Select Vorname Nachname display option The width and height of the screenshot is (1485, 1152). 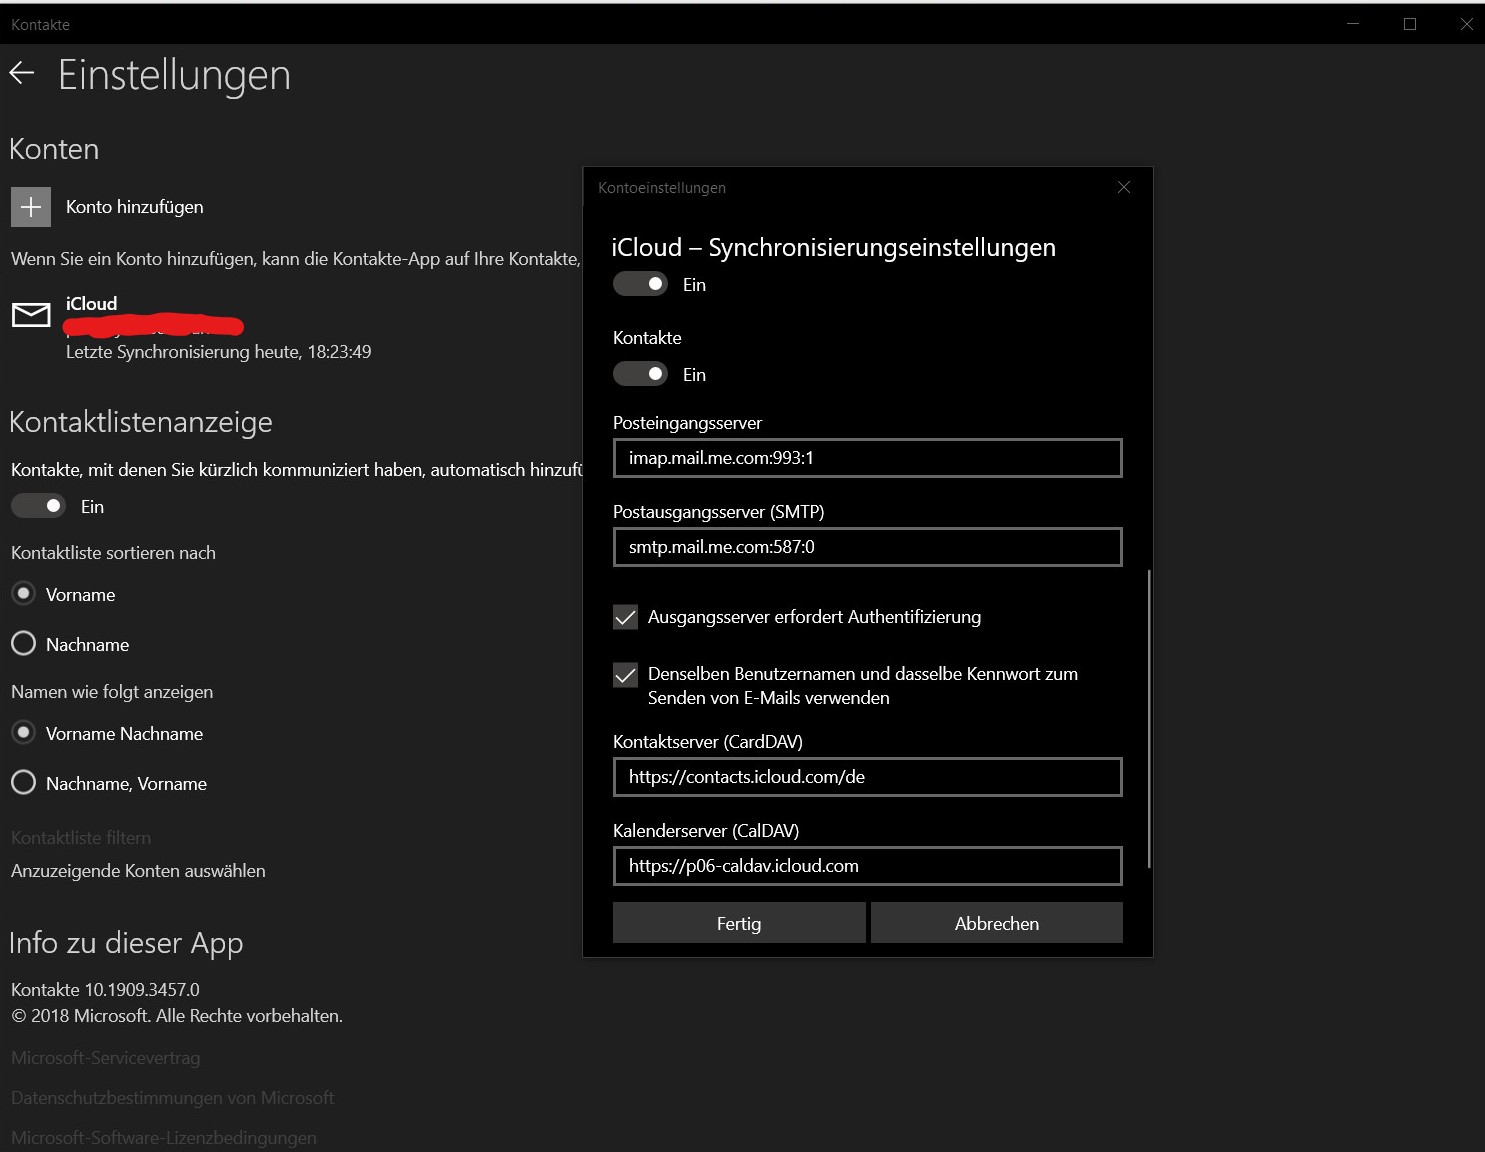[x=23, y=733]
